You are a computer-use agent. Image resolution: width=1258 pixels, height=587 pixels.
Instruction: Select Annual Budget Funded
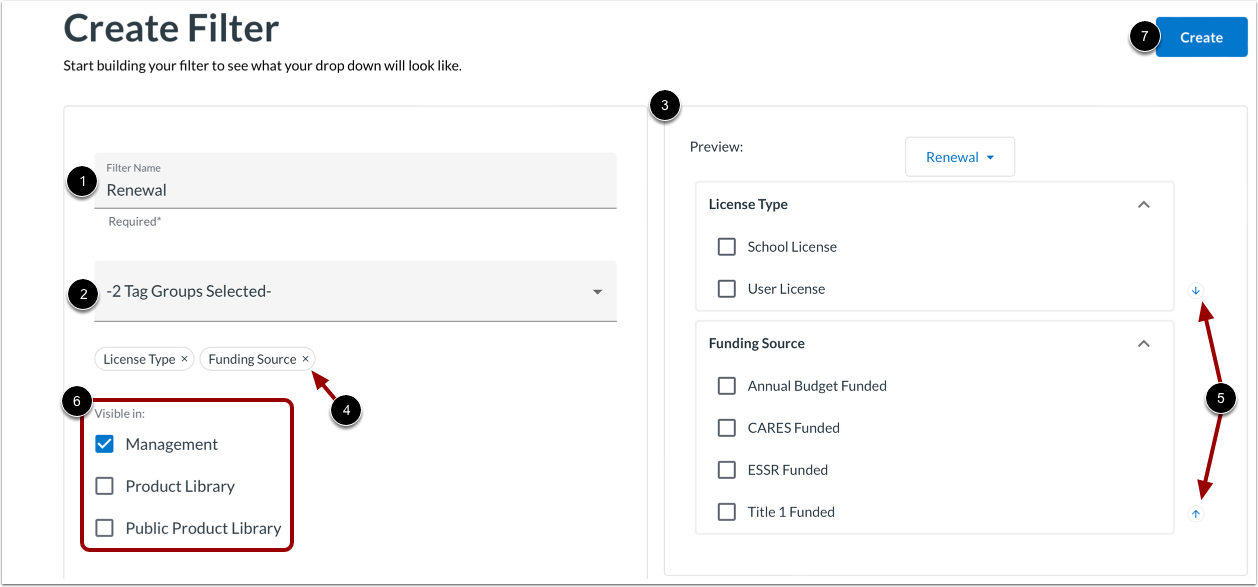point(726,385)
